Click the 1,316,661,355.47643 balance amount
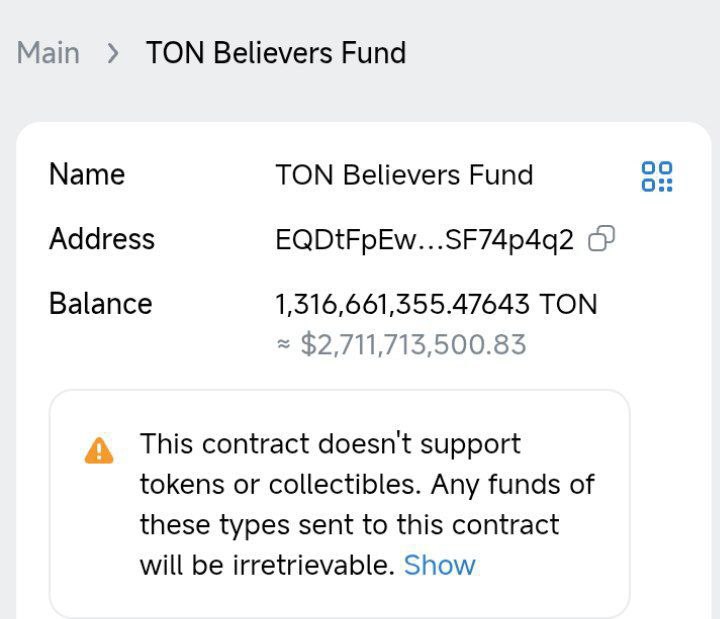Image resolution: width=720 pixels, height=619 pixels. click(403, 304)
